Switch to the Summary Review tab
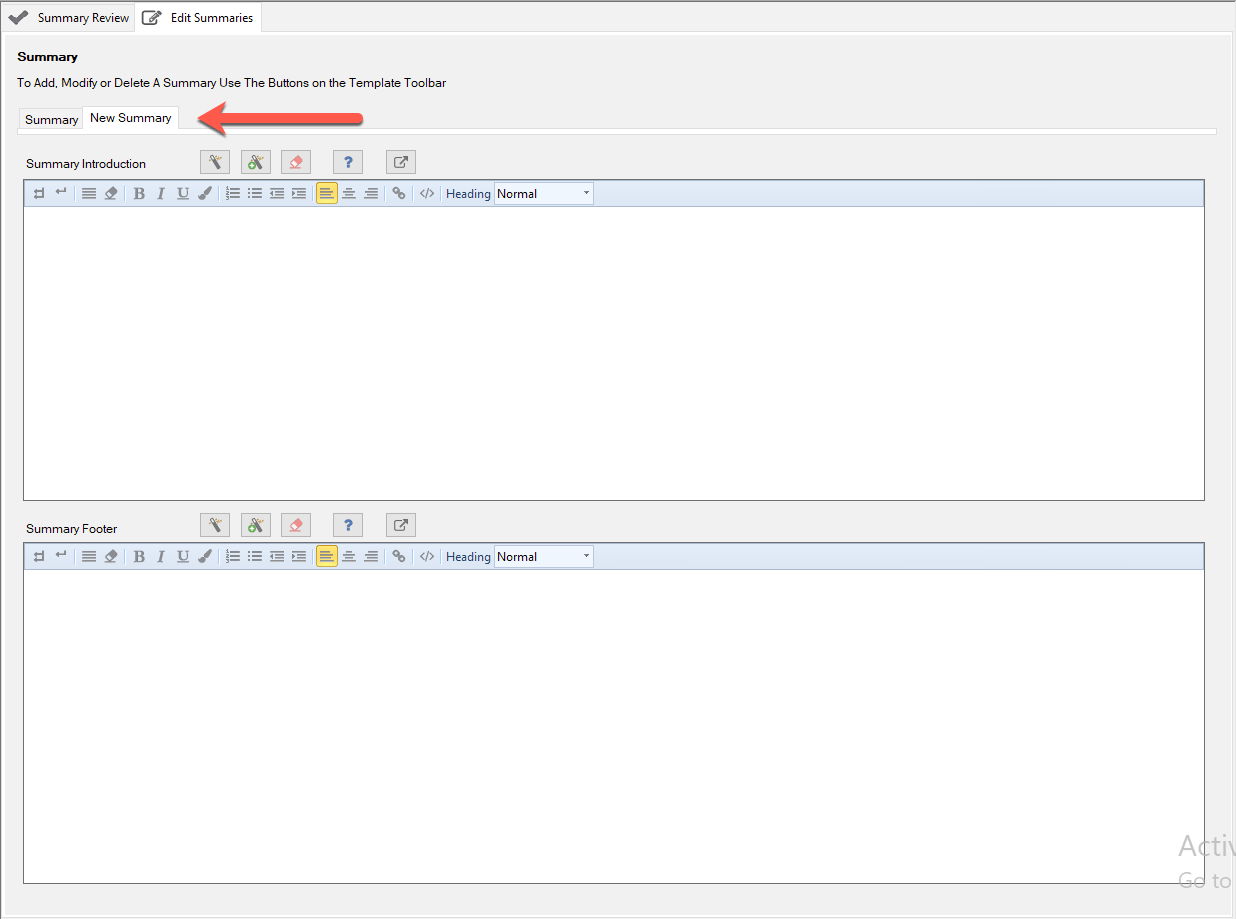The height and width of the screenshot is (919, 1236). 69,18
